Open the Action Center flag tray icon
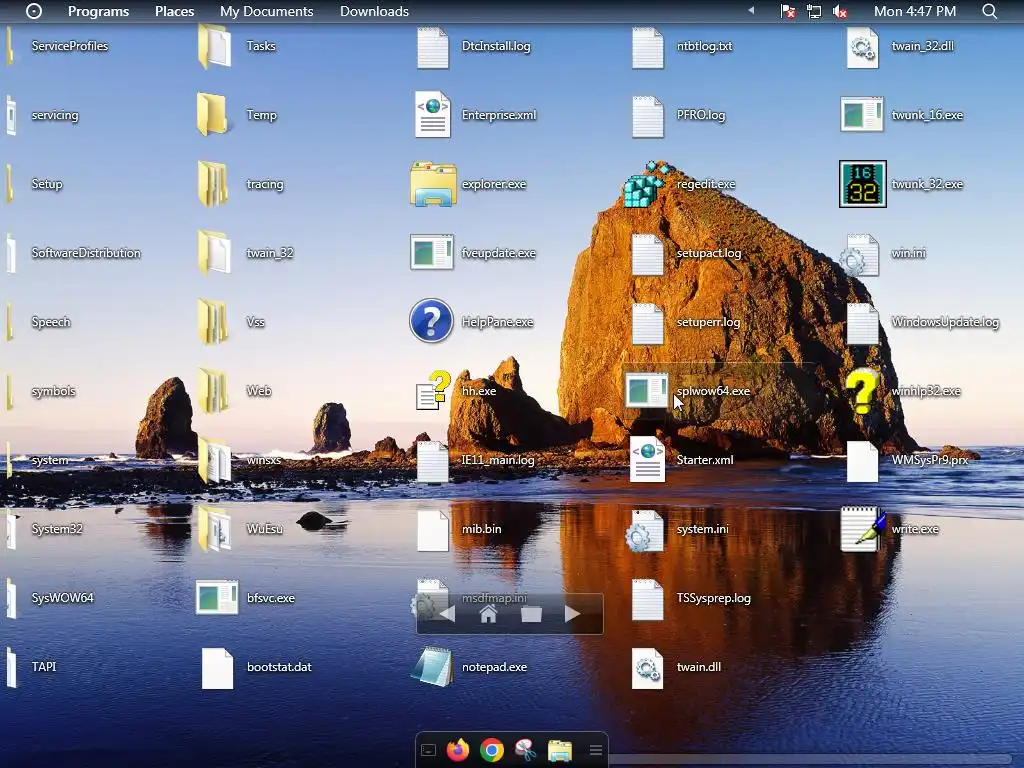Screen dimensions: 1024x768 click(x=788, y=11)
